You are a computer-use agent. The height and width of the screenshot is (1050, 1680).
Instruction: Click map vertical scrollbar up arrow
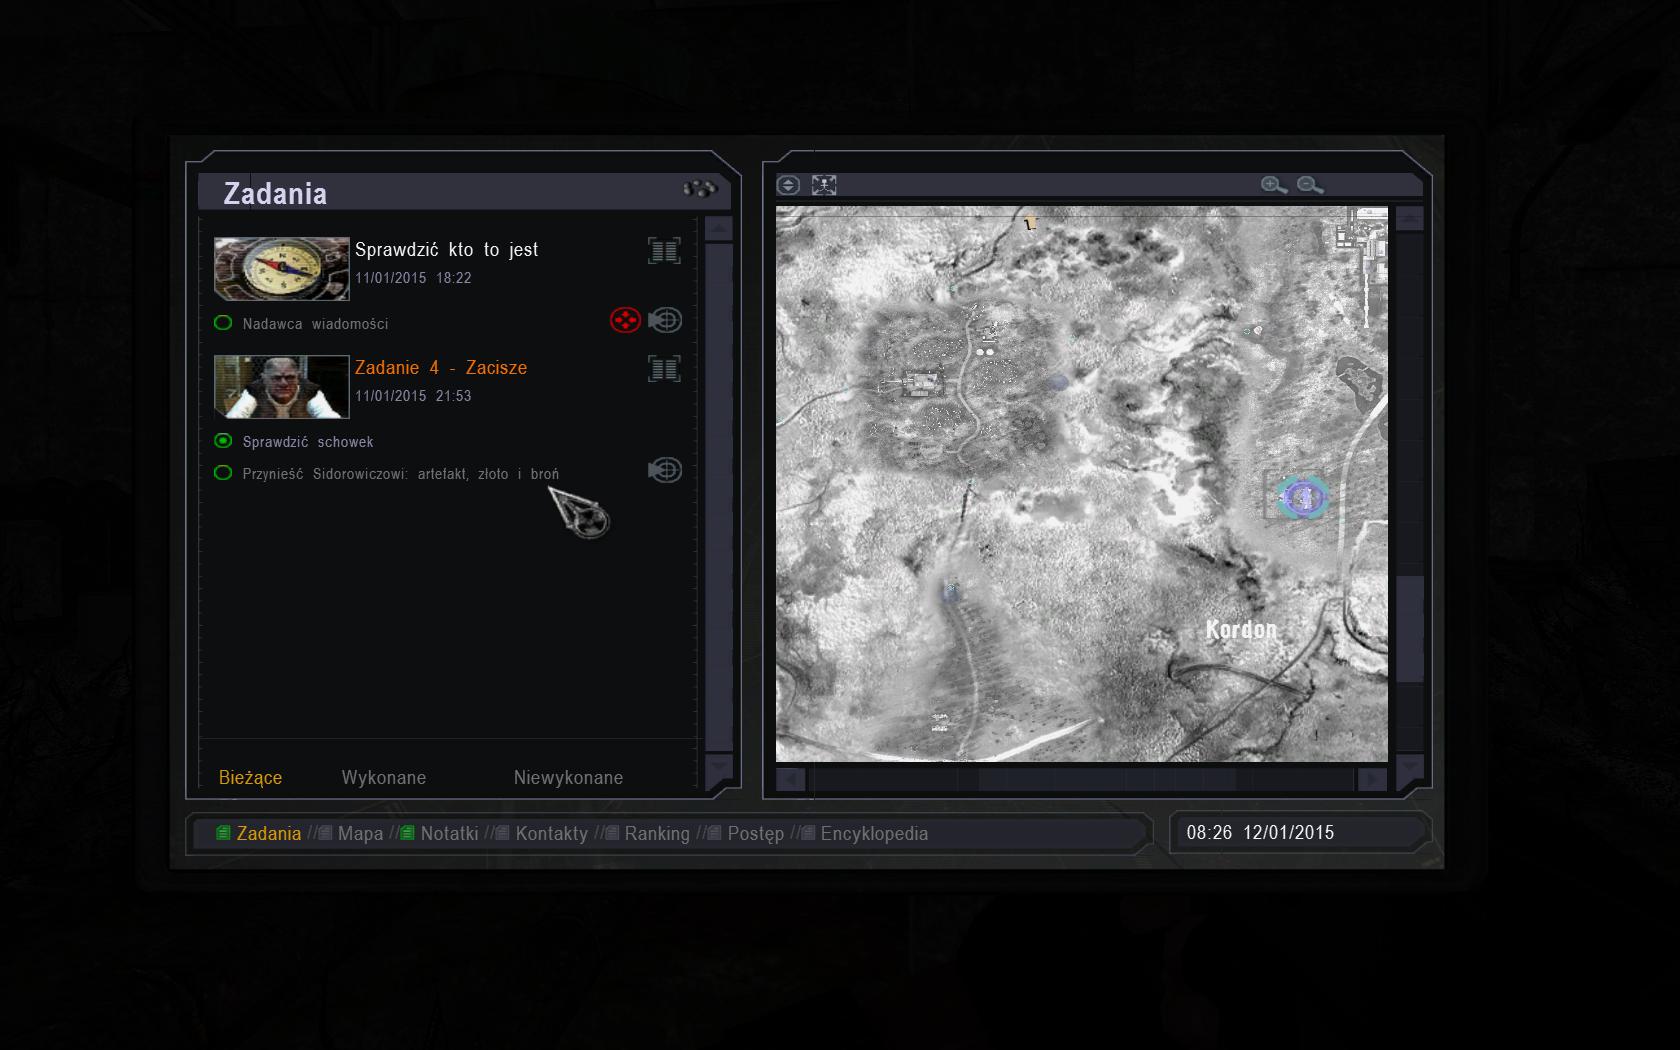(1409, 218)
